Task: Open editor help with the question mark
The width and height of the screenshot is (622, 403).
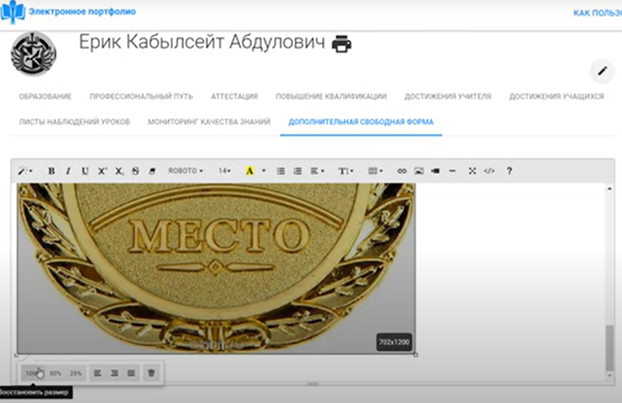Action: click(x=509, y=171)
